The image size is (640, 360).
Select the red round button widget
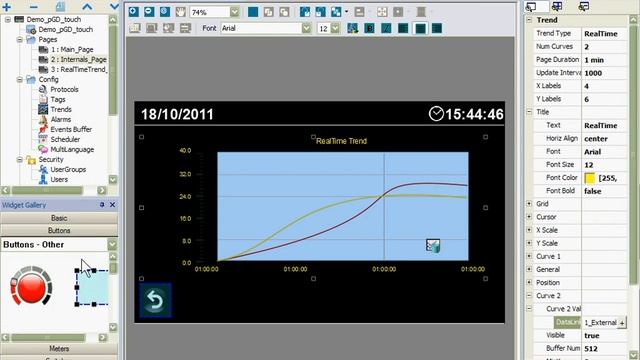(31, 286)
